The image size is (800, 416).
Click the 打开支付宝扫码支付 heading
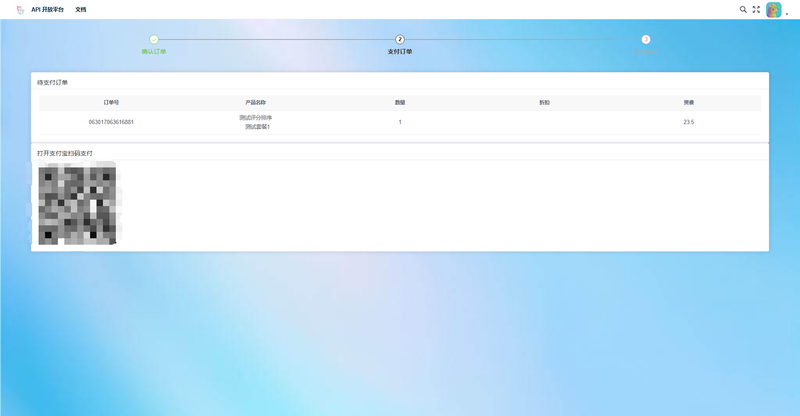[x=65, y=153]
